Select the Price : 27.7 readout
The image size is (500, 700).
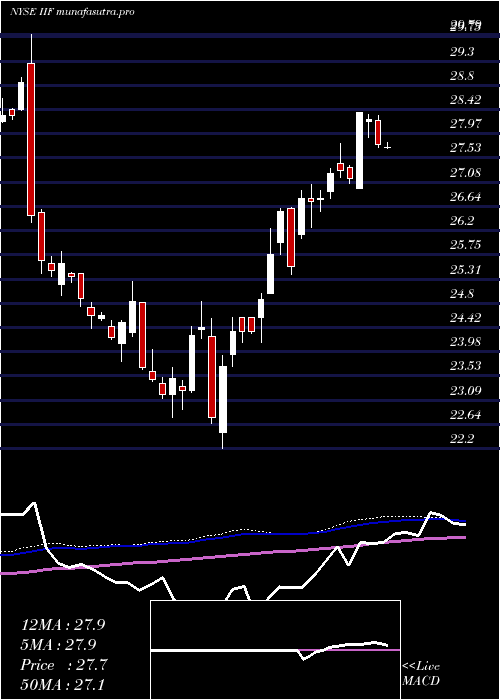[x=64, y=665]
